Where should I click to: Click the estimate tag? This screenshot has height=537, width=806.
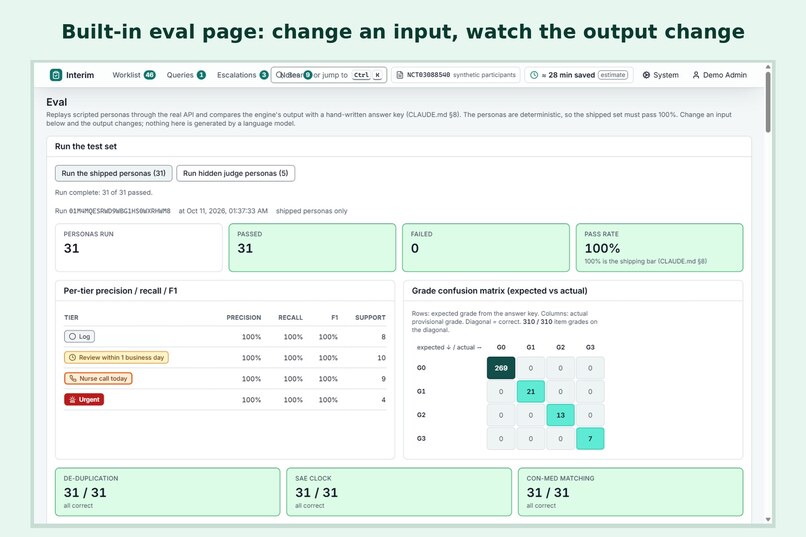pos(613,75)
